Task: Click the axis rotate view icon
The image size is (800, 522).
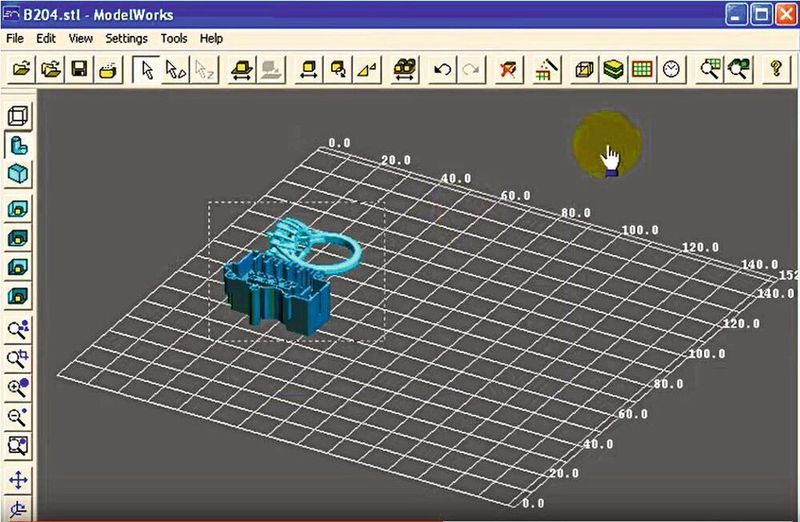Action: (x=18, y=508)
